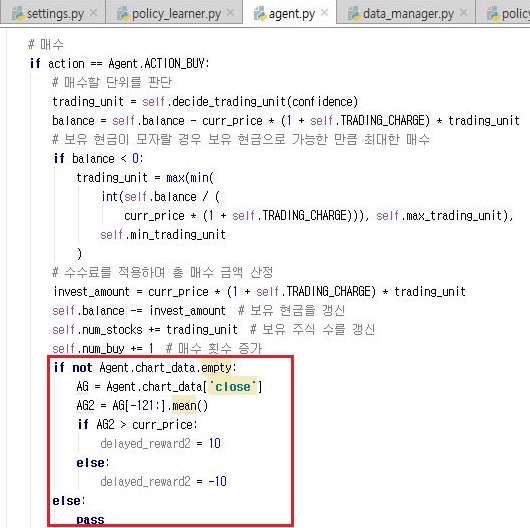The image size is (530, 528).
Task: Click 'int(self.balance / (' line
Action: (x=161, y=196)
